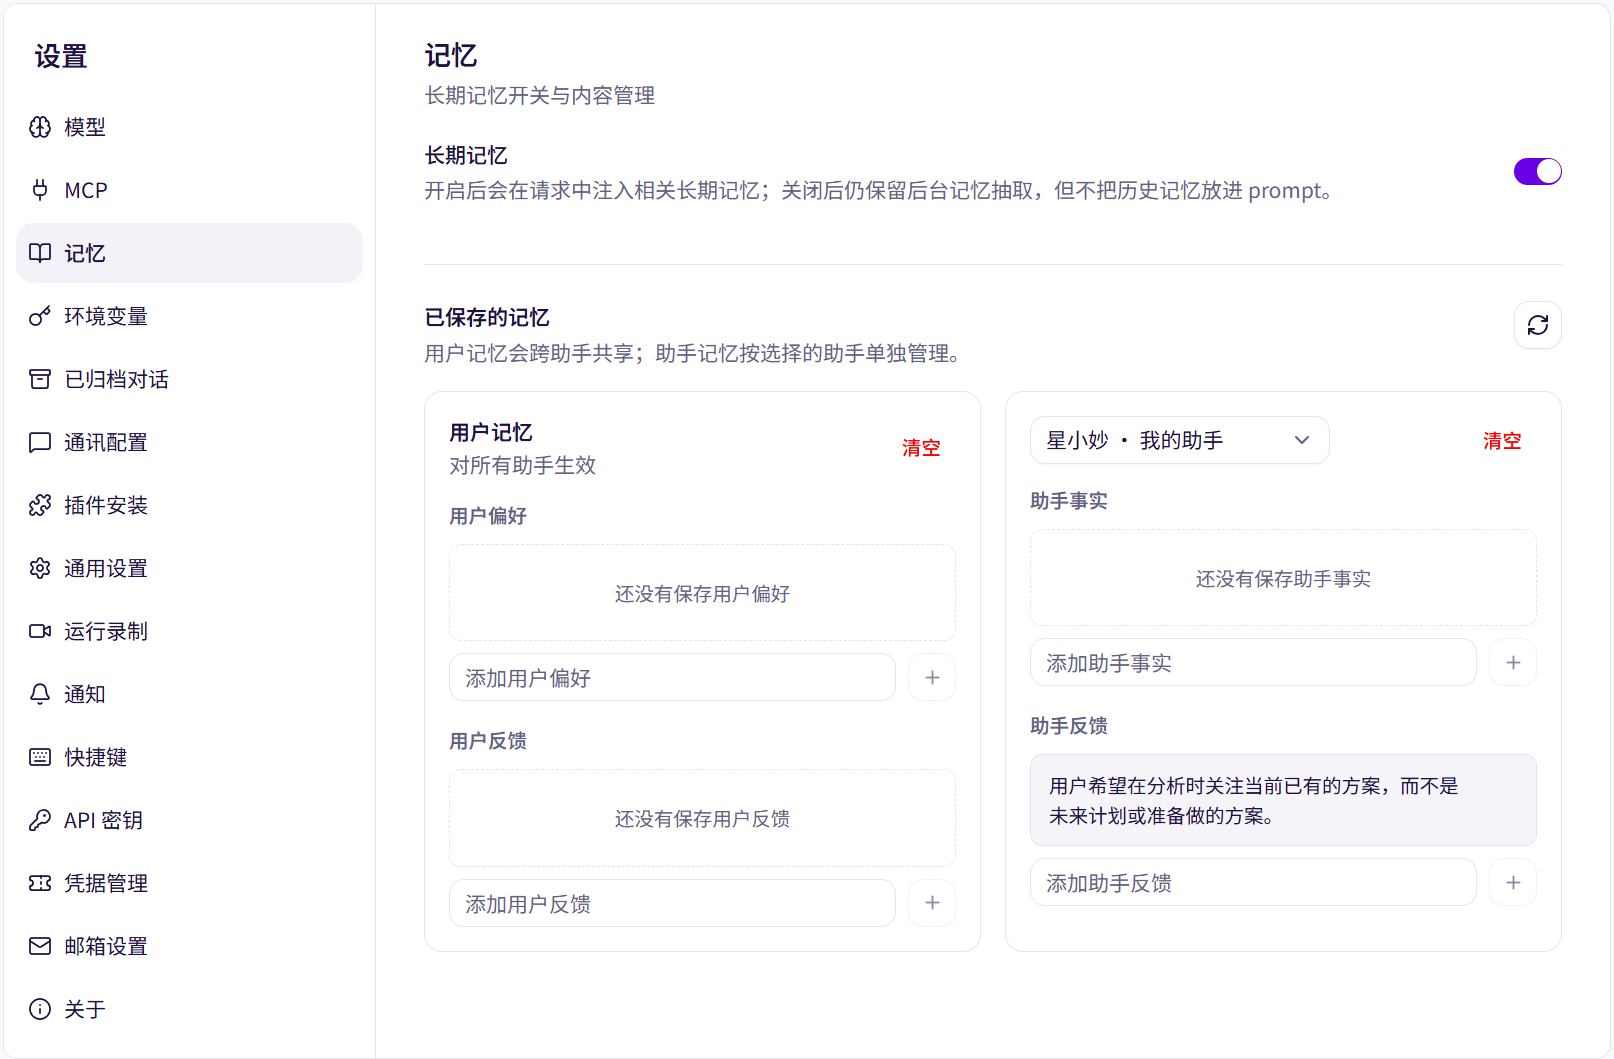The height and width of the screenshot is (1059, 1614).
Task: Open the 已归档对话 section
Action: (x=189, y=379)
